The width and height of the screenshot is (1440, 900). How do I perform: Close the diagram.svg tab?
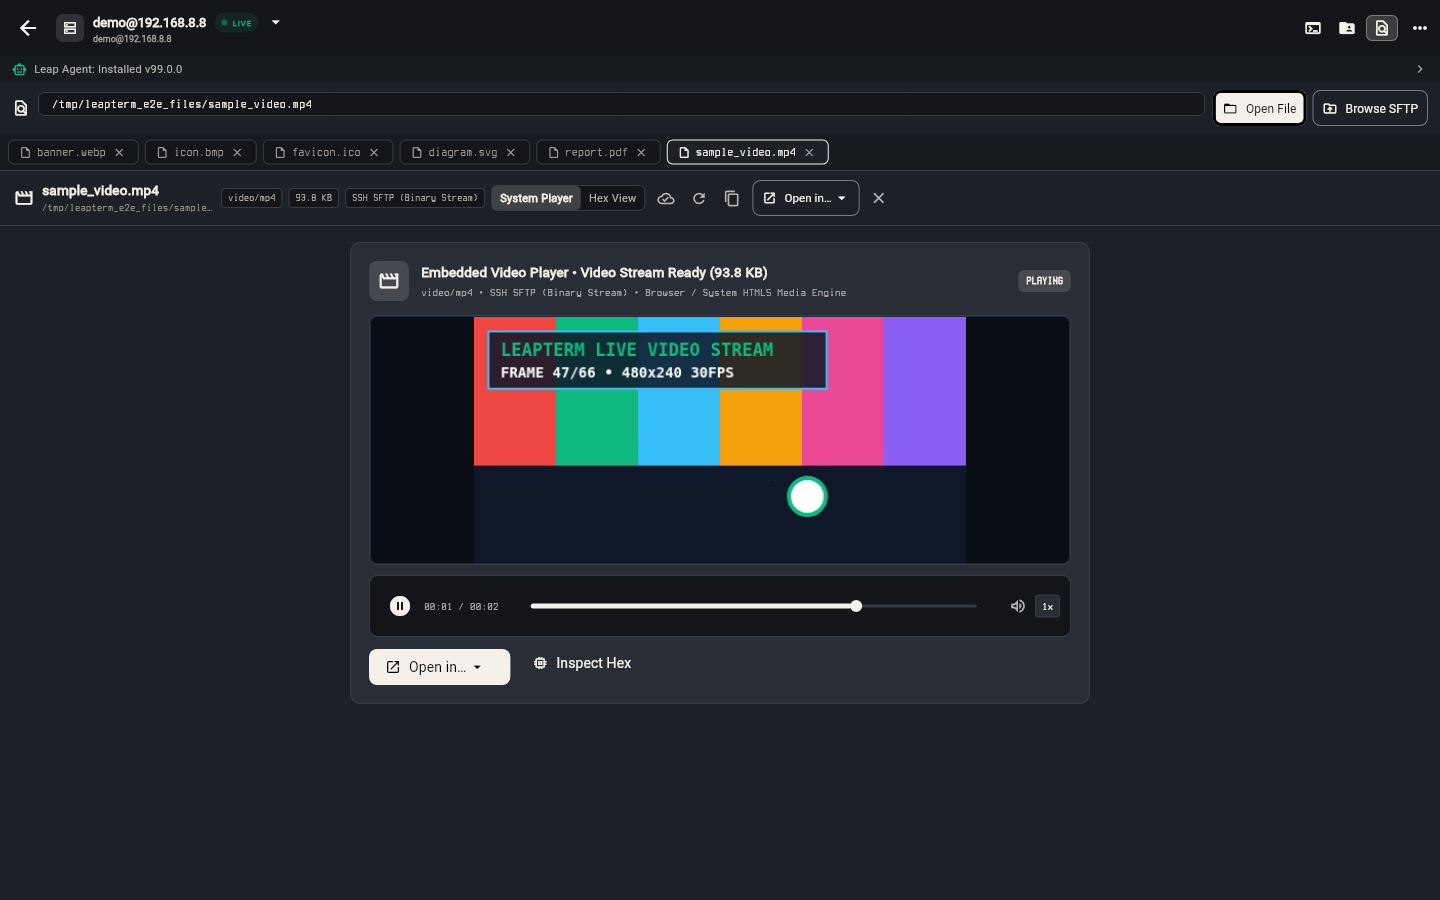point(511,152)
